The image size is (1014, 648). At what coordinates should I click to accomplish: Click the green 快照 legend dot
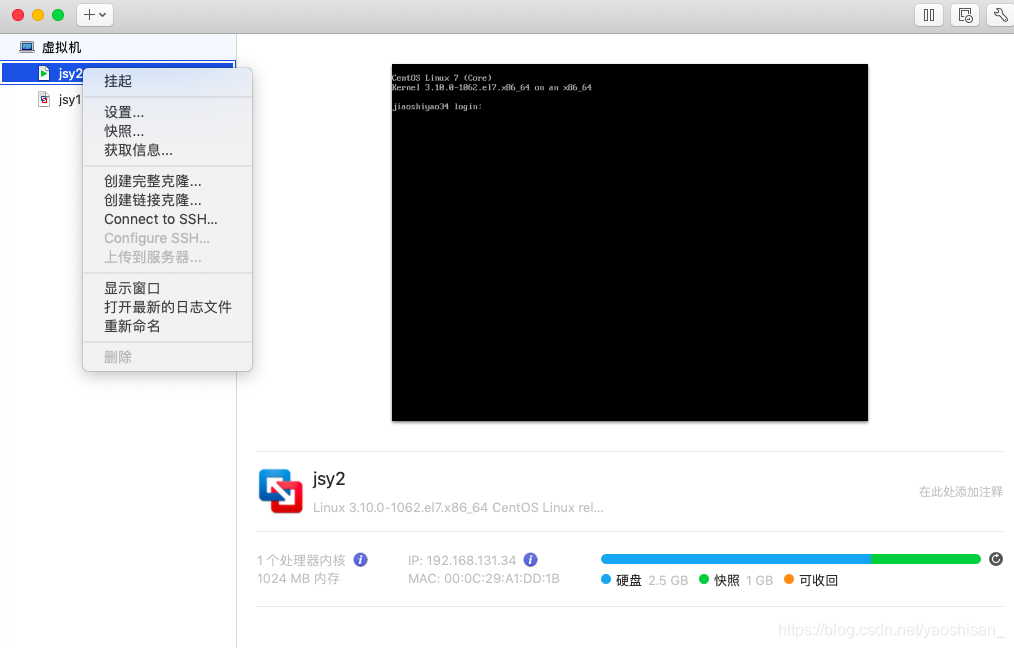(x=704, y=579)
